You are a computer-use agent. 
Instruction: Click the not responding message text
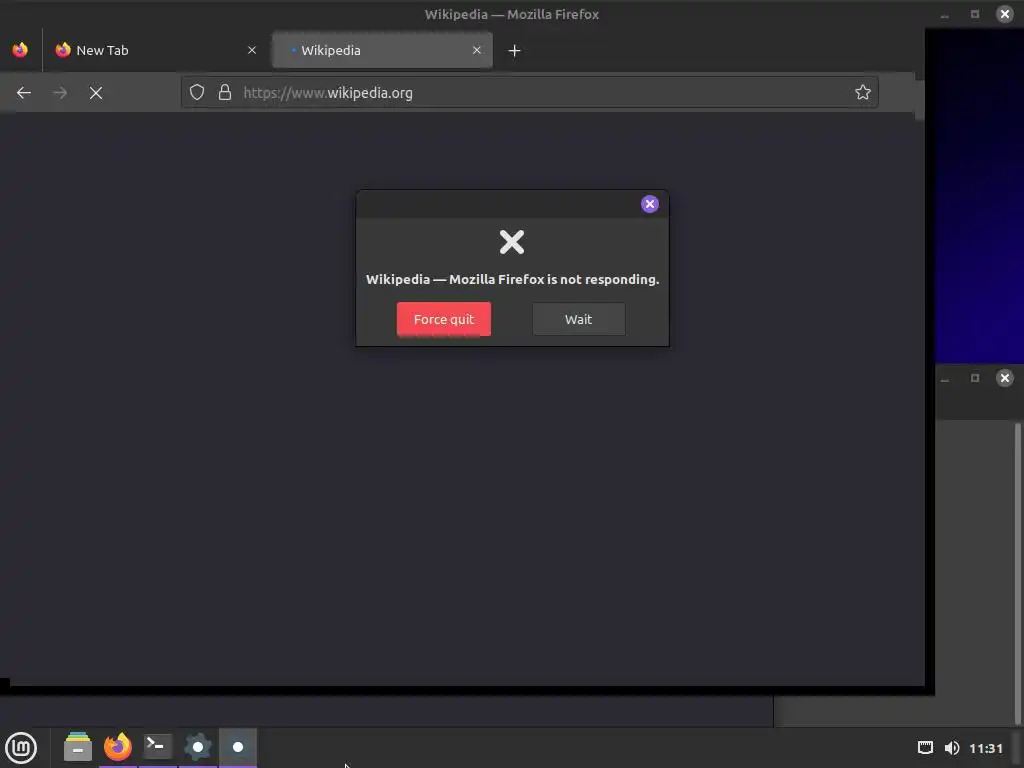point(512,280)
